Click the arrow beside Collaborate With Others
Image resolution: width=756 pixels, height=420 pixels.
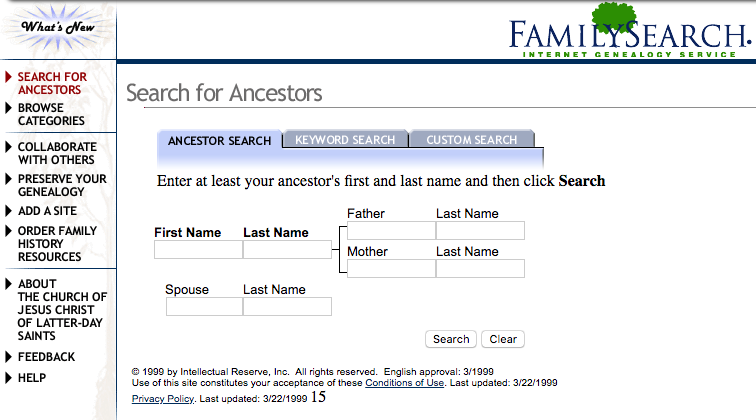[9, 147]
